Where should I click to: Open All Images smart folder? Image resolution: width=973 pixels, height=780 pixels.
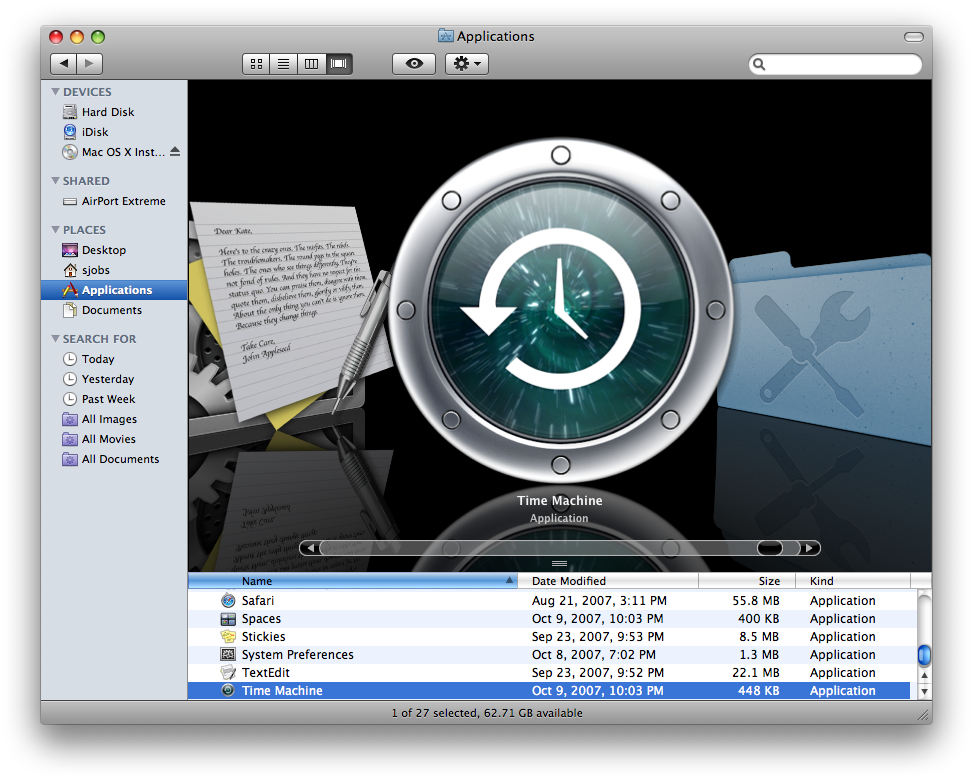pyautogui.click(x=114, y=419)
